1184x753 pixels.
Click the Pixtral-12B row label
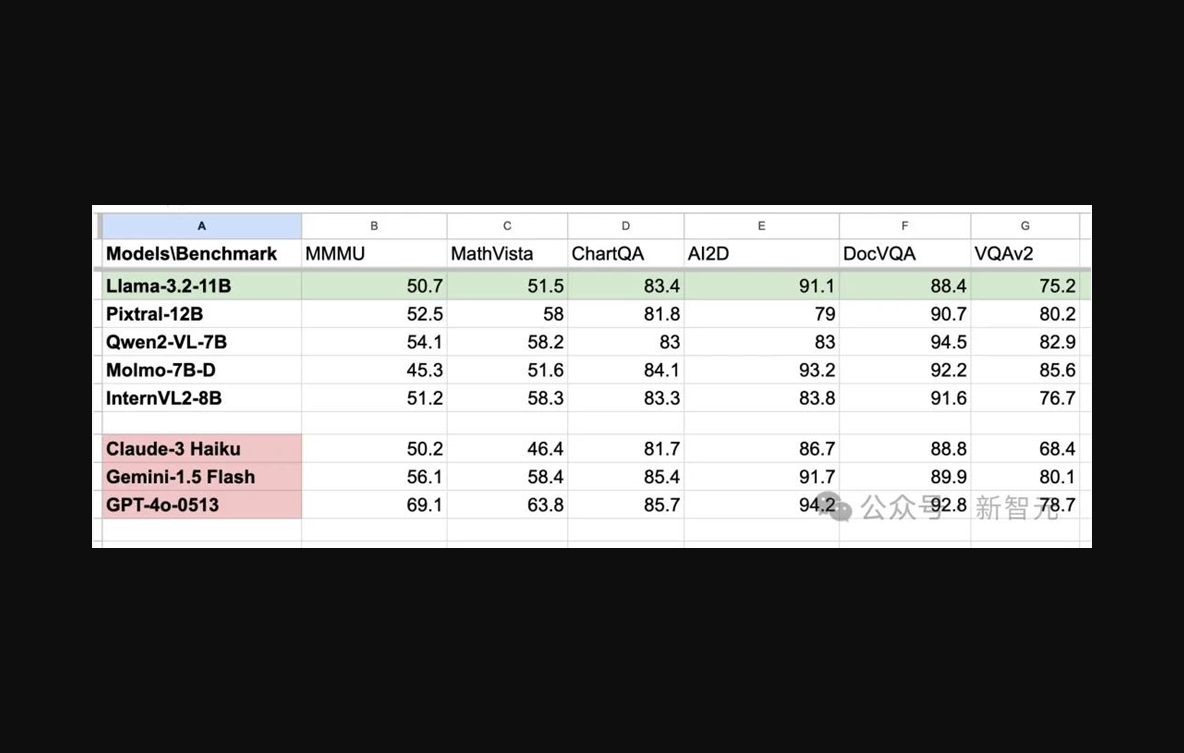(155, 314)
